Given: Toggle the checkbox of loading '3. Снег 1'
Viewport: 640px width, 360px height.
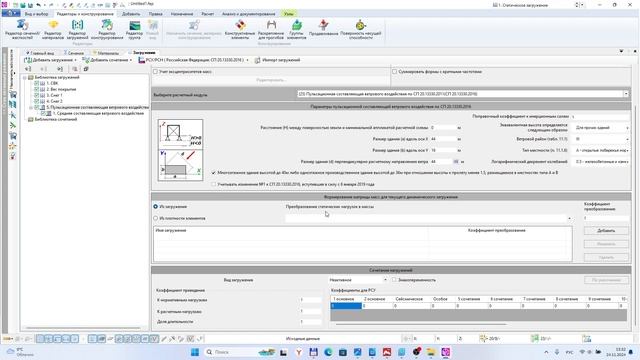Looking at the screenshot, I should [x=37, y=95].
